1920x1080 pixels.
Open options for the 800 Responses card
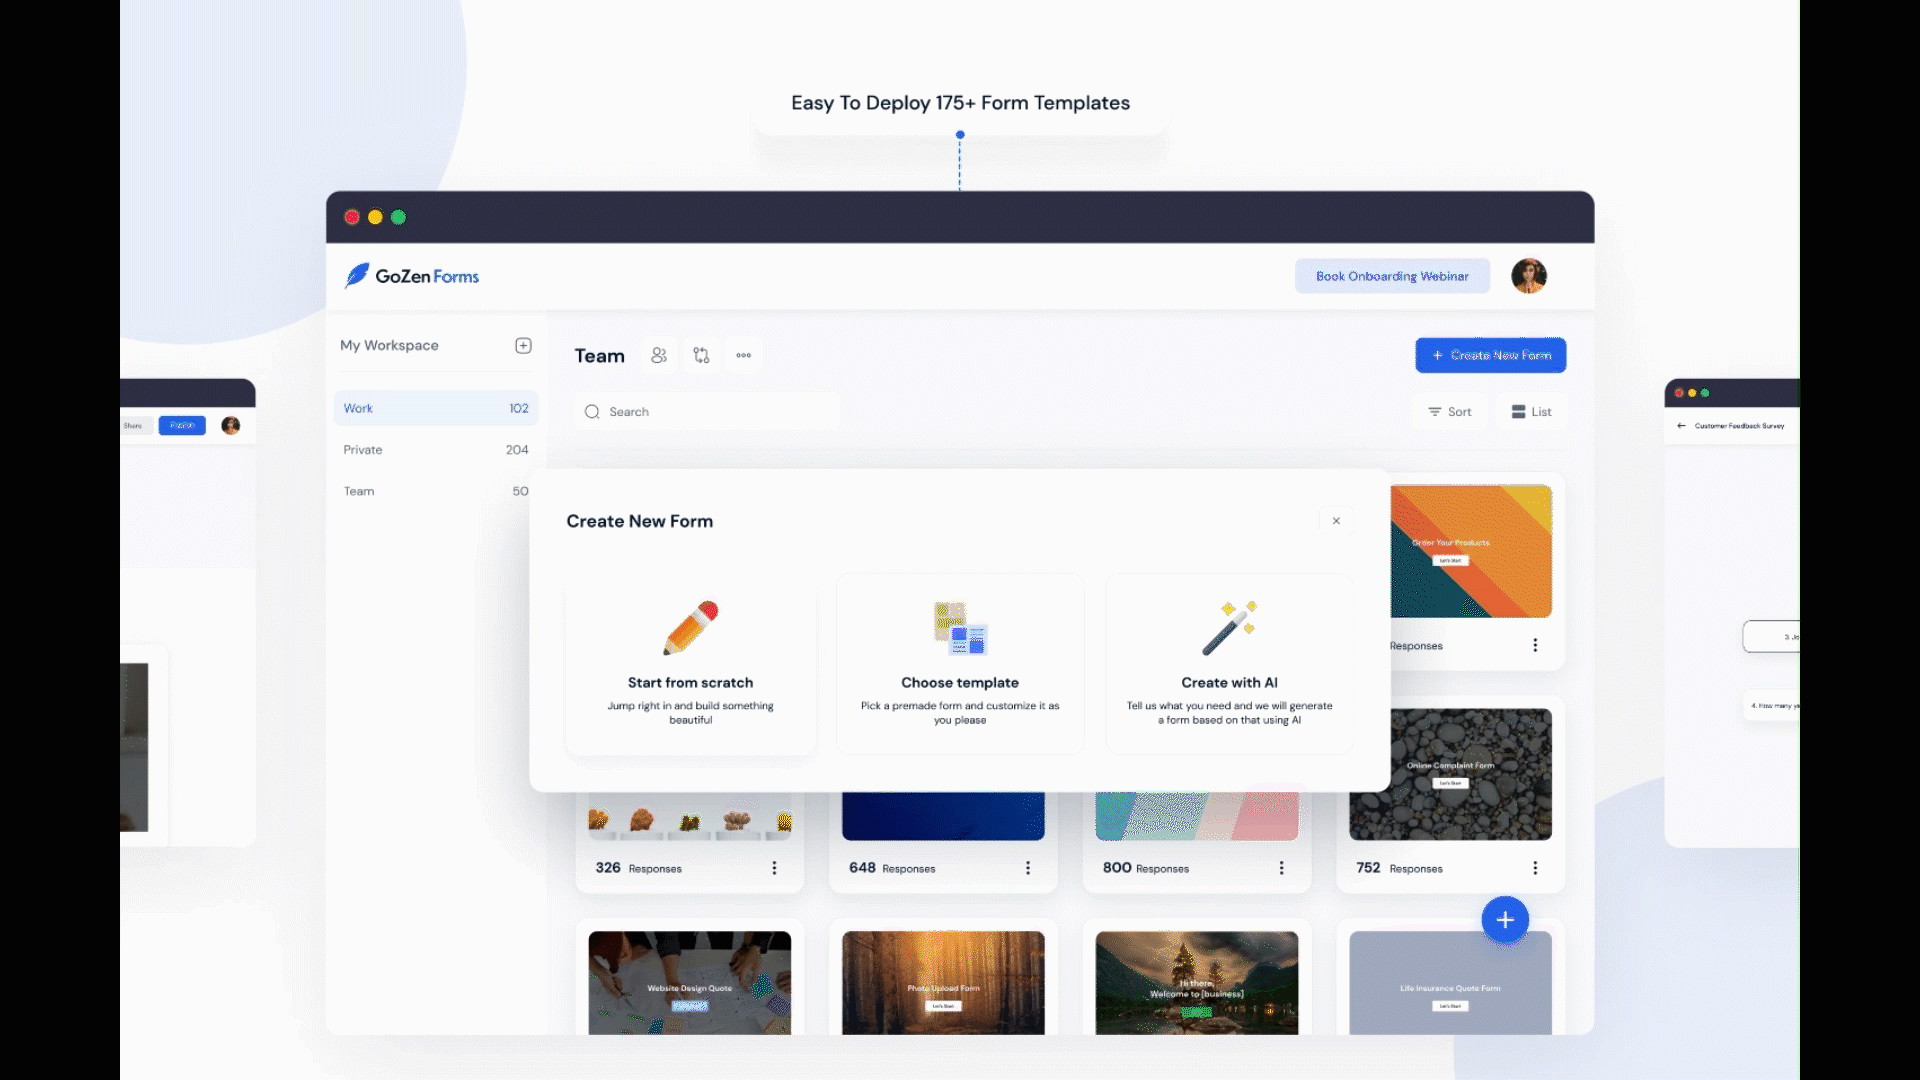pos(1281,868)
